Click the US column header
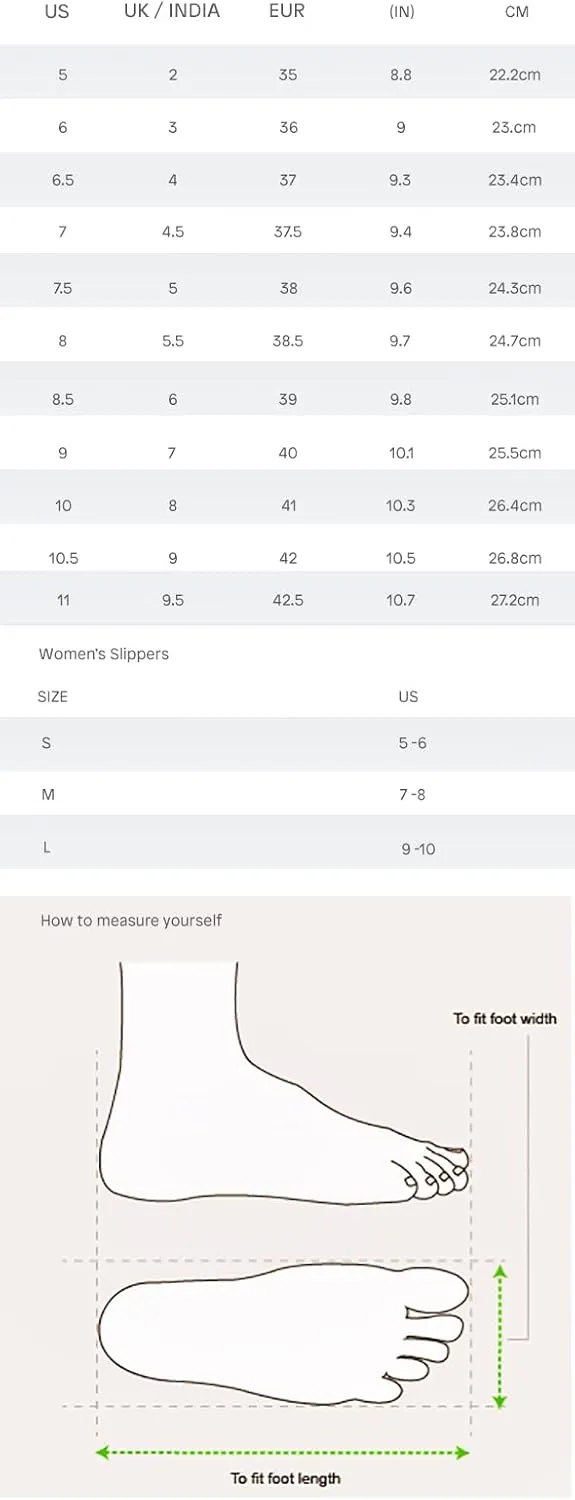Screen dimensions: 575x1500 [57, 12]
